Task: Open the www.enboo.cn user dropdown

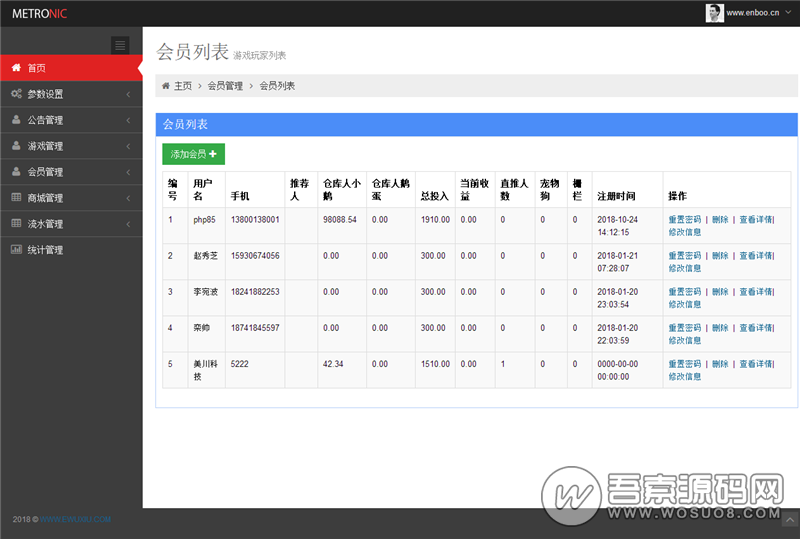Action: point(753,13)
